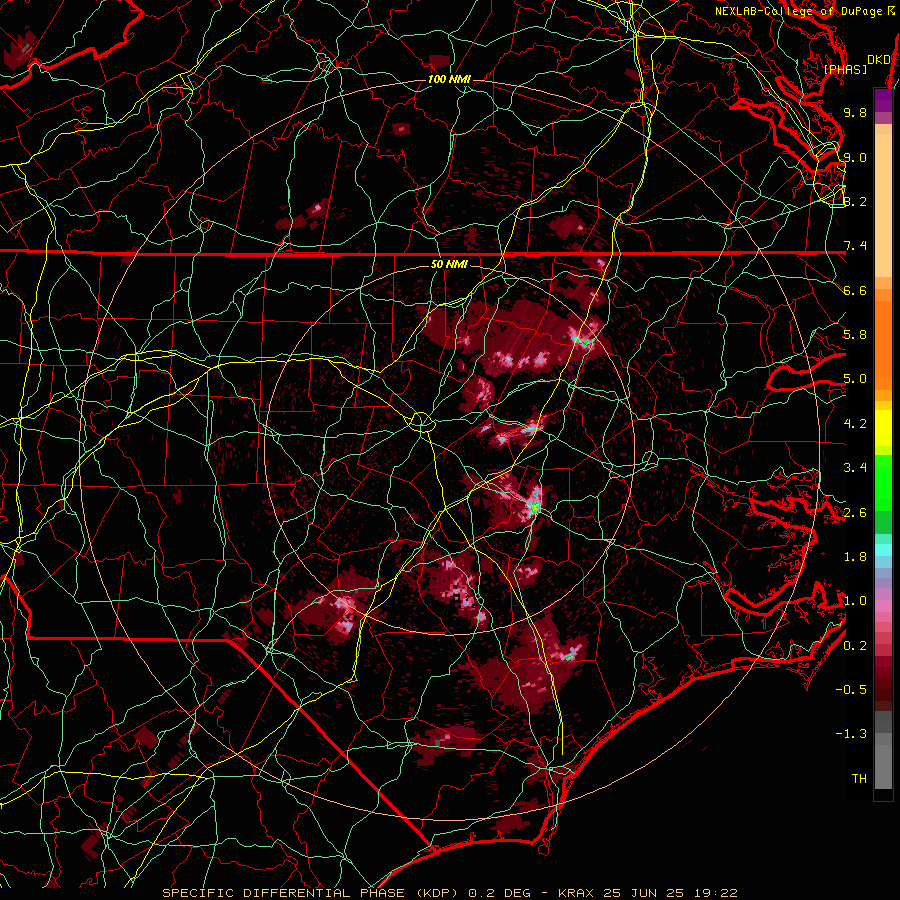Click the DKD label above the color scale

[x=878, y=59]
